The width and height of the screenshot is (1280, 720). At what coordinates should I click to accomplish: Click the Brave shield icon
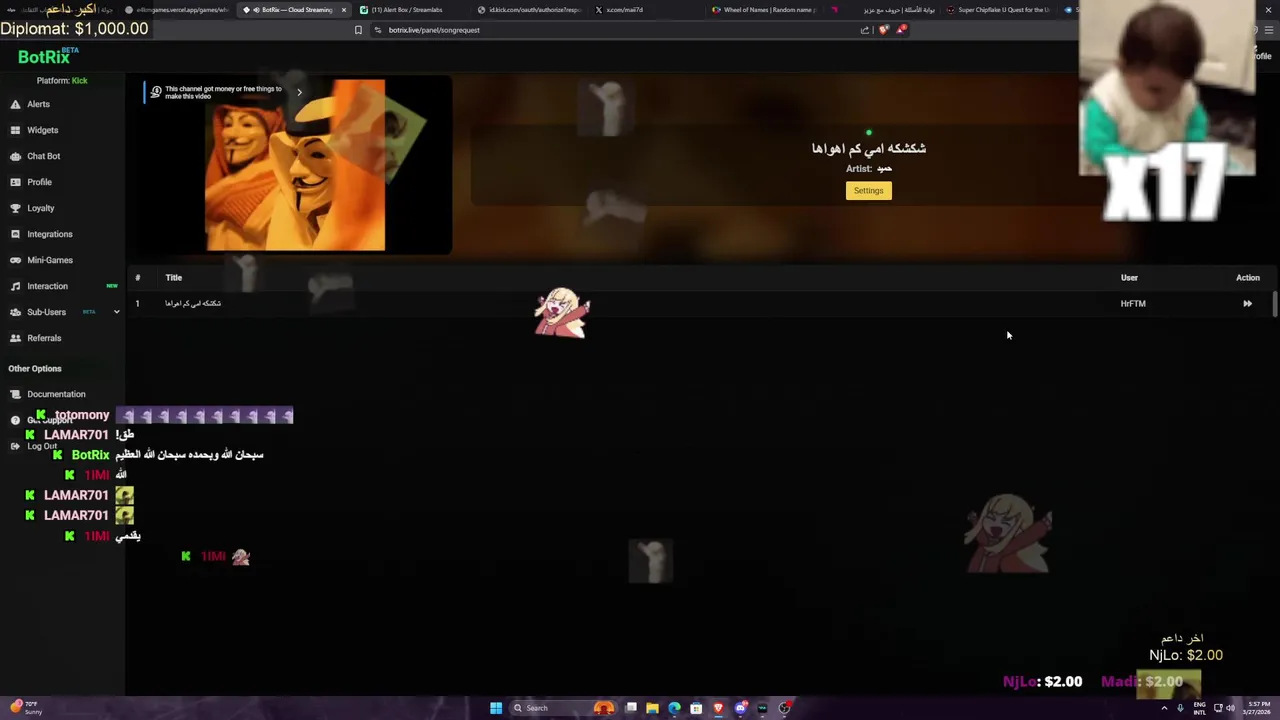pos(883,30)
